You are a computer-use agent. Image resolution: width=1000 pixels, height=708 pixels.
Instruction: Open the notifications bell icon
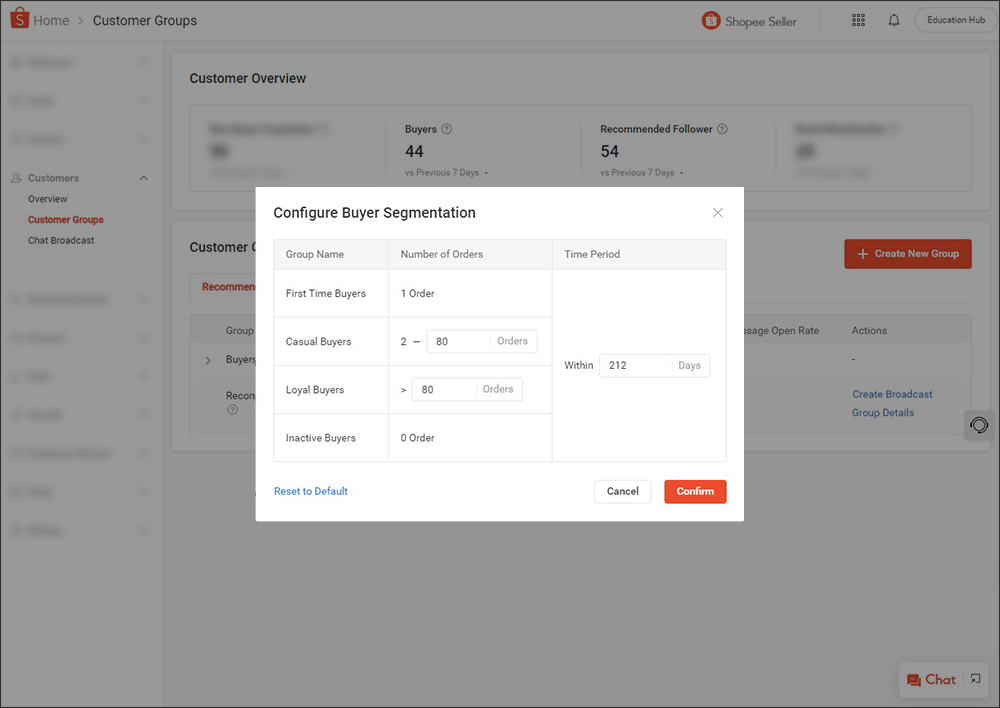(x=894, y=20)
